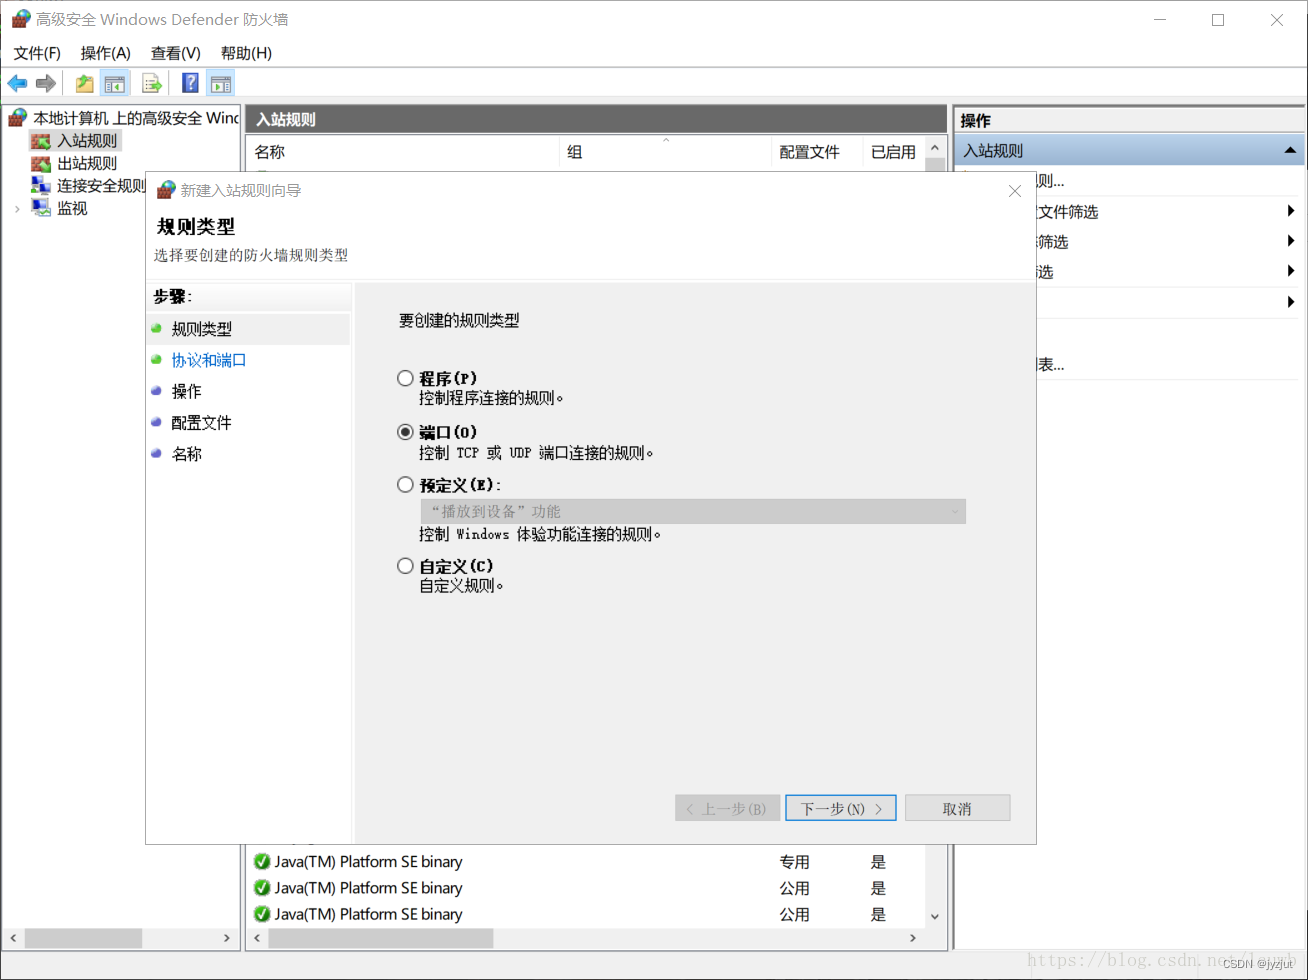Select the 规则类型 wizard step
This screenshot has width=1308, height=980.
pyautogui.click(x=201, y=328)
